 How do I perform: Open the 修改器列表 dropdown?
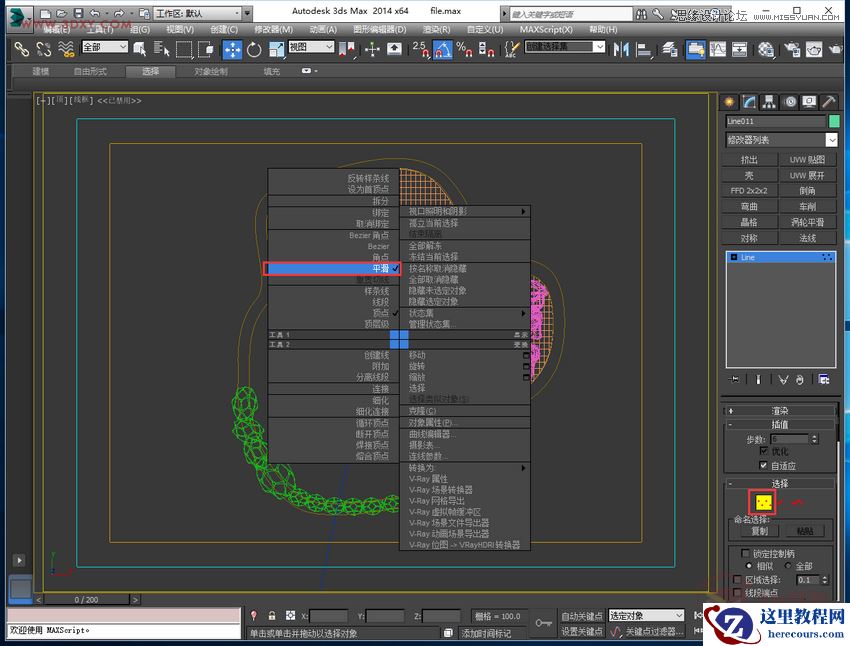tap(781, 139)
